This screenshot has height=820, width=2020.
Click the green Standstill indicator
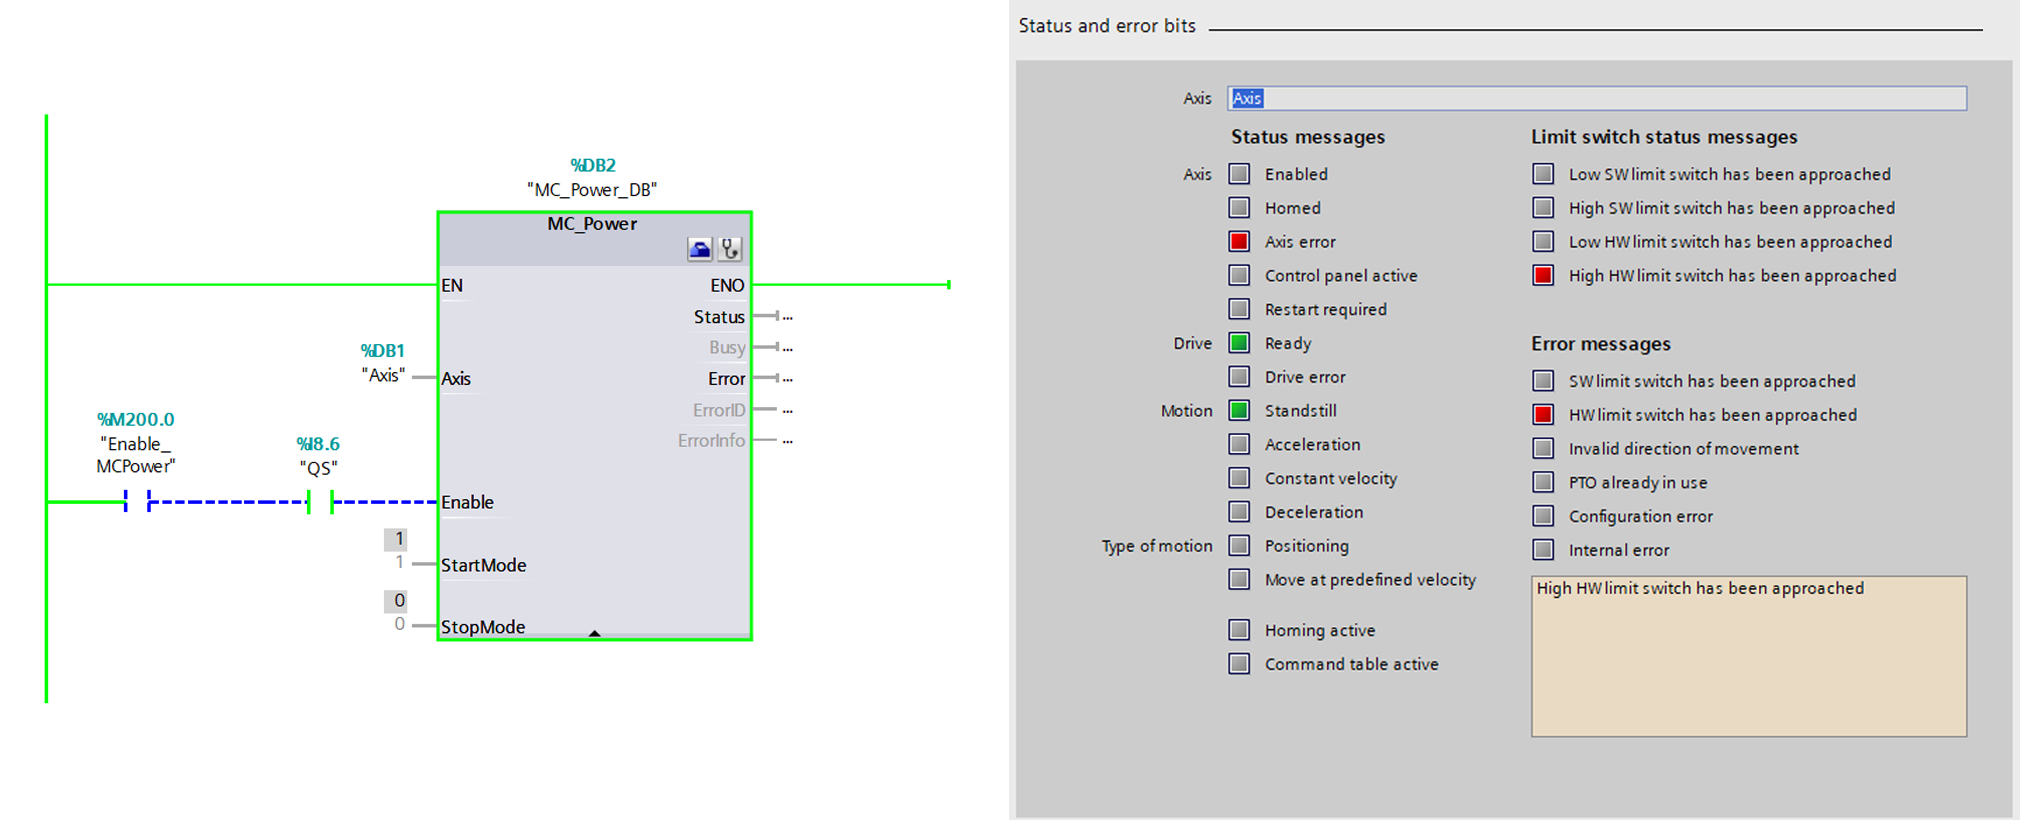[x=1239, y=410]
